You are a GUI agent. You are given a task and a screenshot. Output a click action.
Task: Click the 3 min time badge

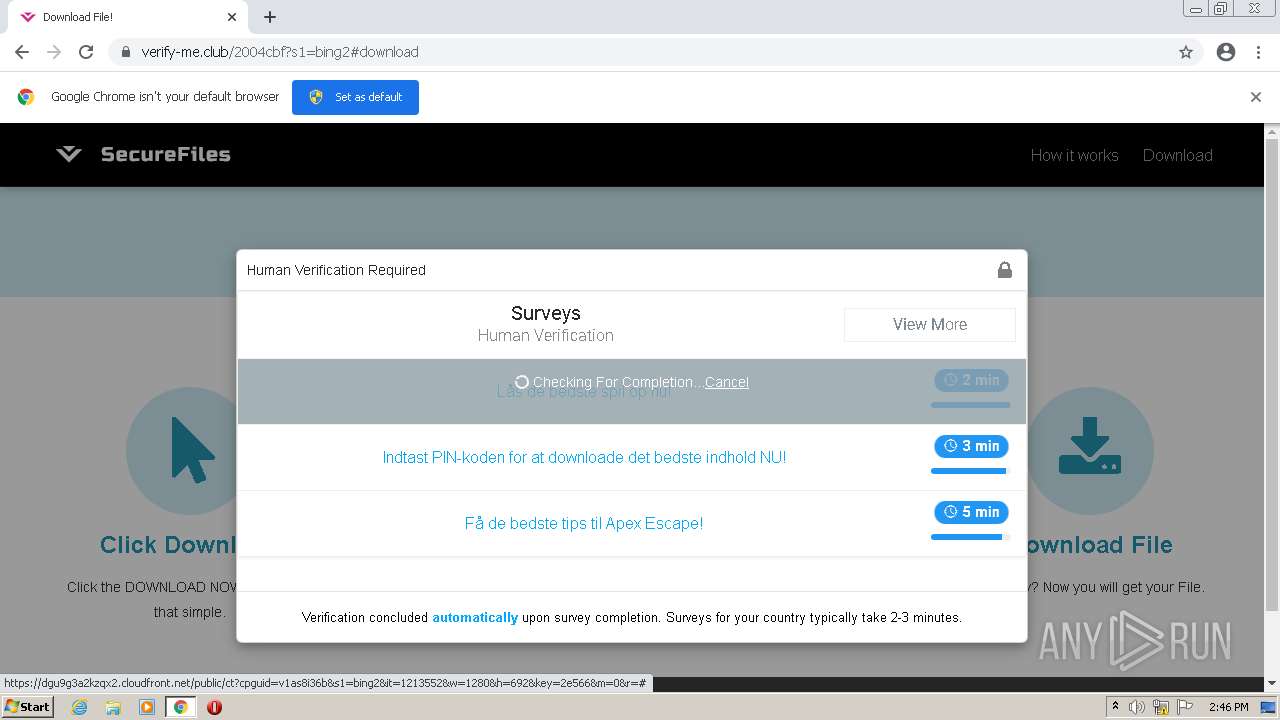coord(971,446)
